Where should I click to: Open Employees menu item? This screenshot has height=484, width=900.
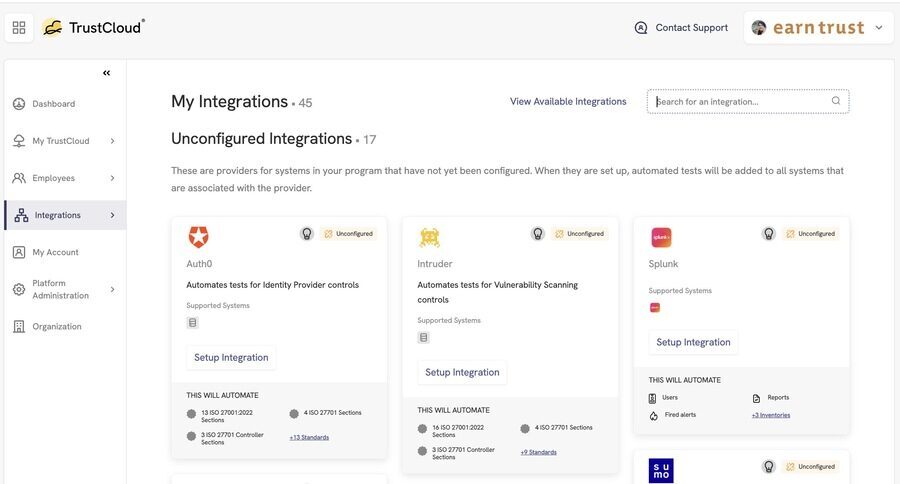click(x=53, y=178)
